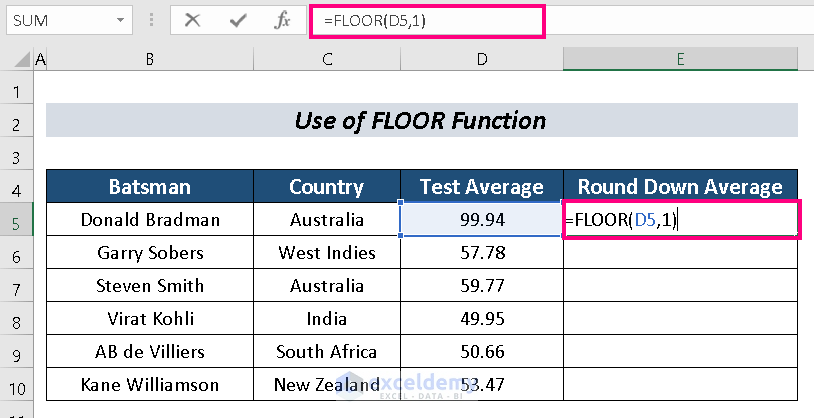Screen dimensions: 814x418
Task: Click cell containing 57.78
Action: pos(481,253)
